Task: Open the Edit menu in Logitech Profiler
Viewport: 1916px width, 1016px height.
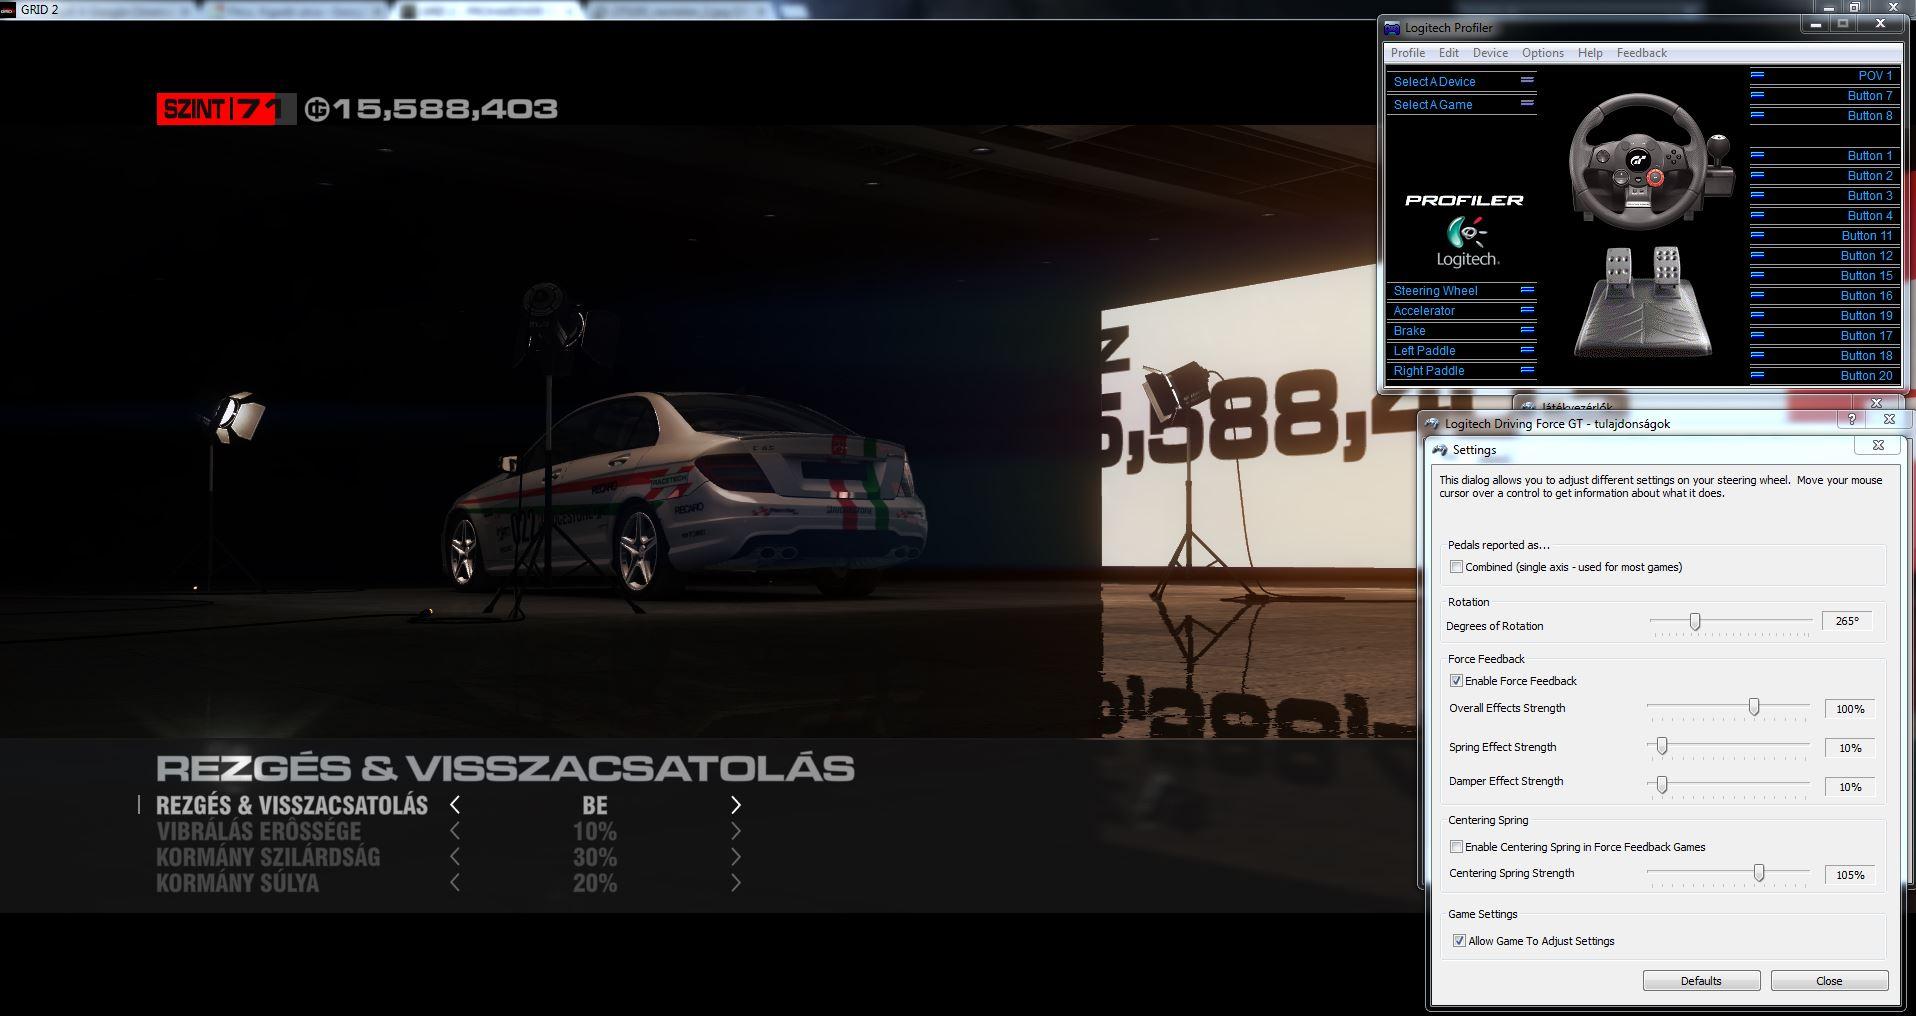Action: (1448, 53)
